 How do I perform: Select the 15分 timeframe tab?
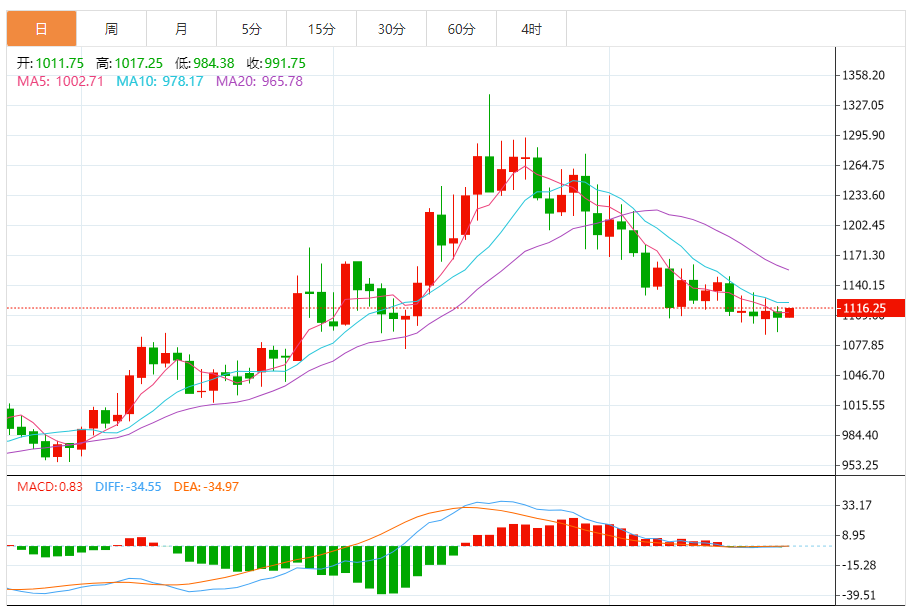[321, 30]
